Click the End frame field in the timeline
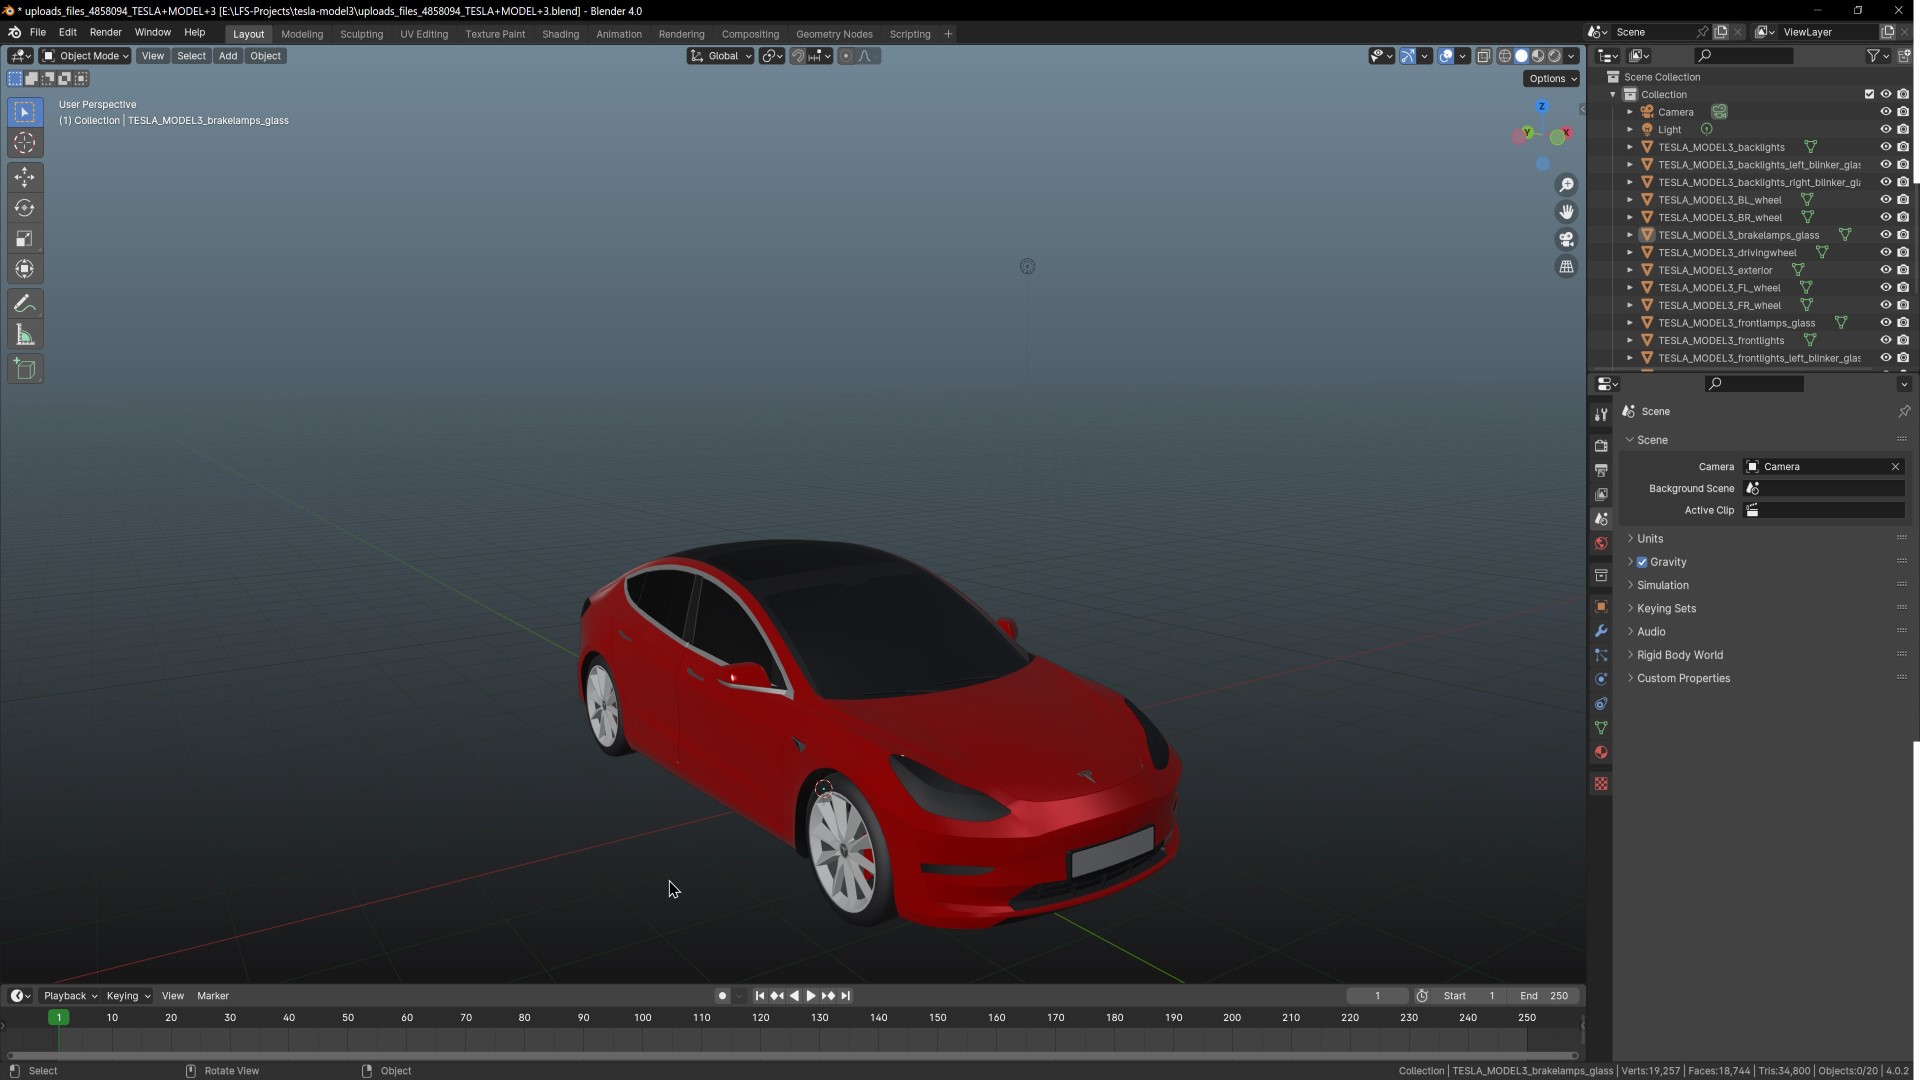Image resolution: width=1920 pixels, height=1080 pixels. [x=1544, y=996]
